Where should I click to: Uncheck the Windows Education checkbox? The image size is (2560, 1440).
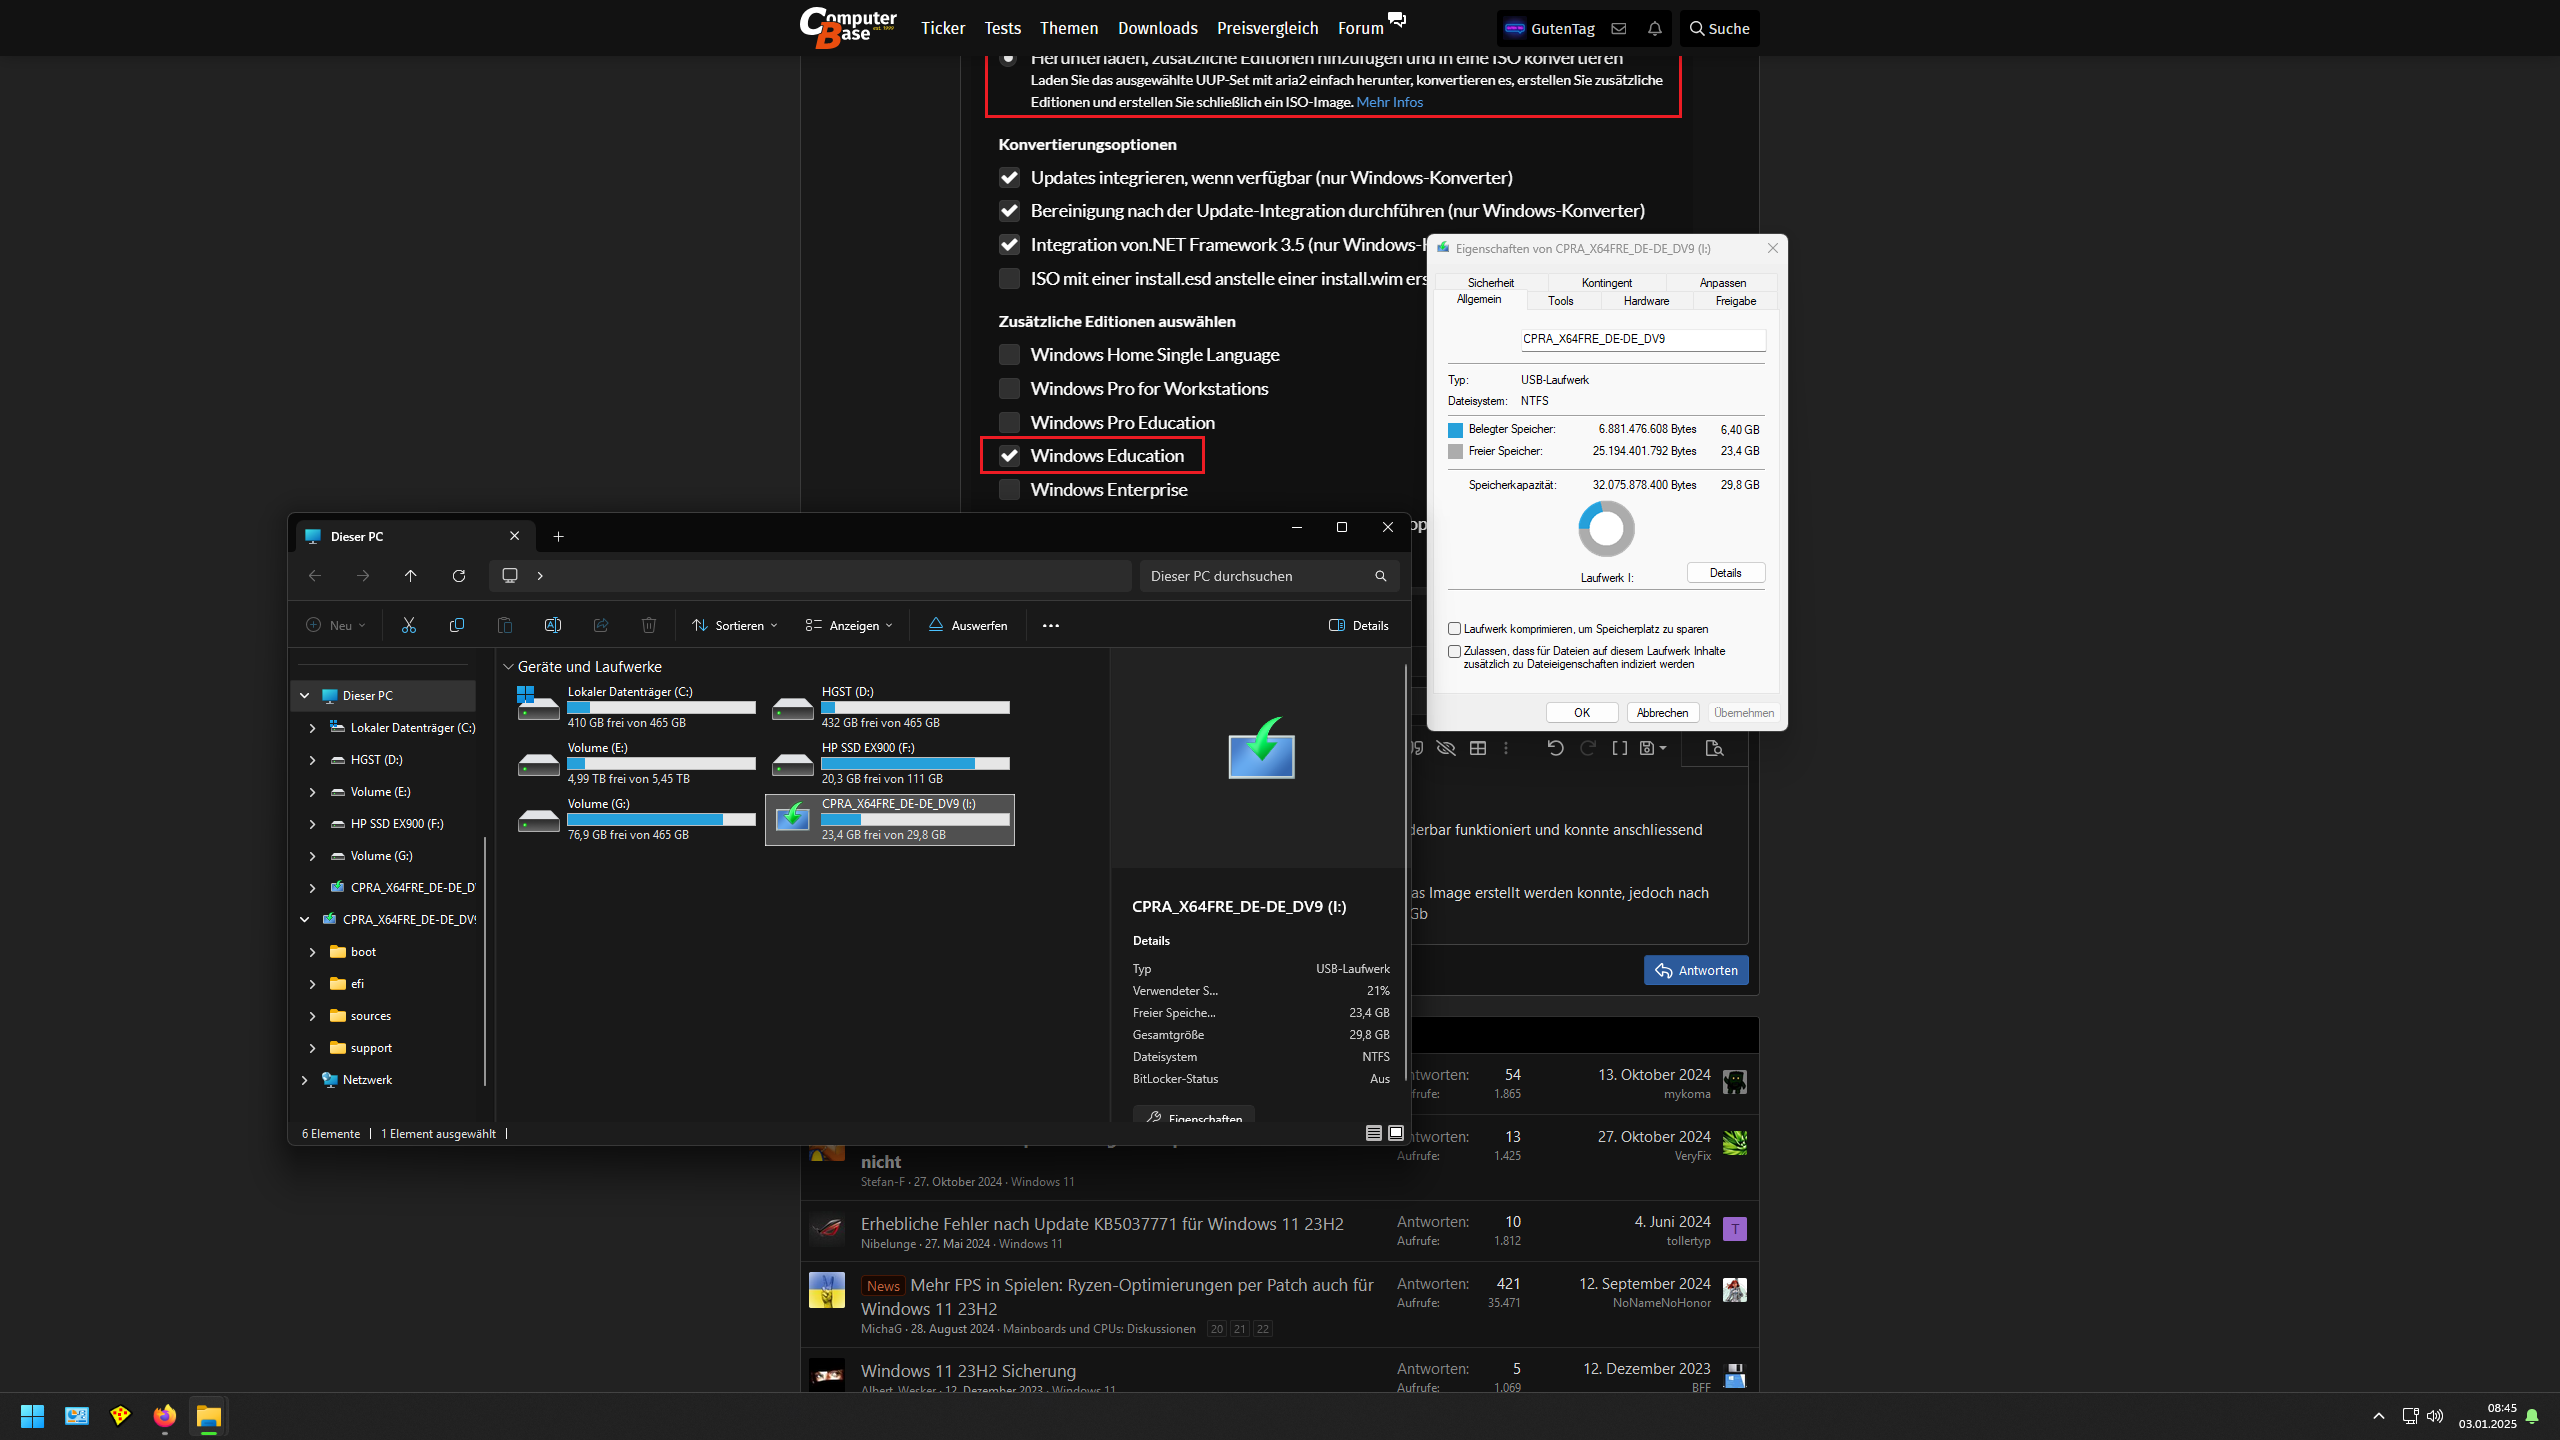(x=1009, y=456)
